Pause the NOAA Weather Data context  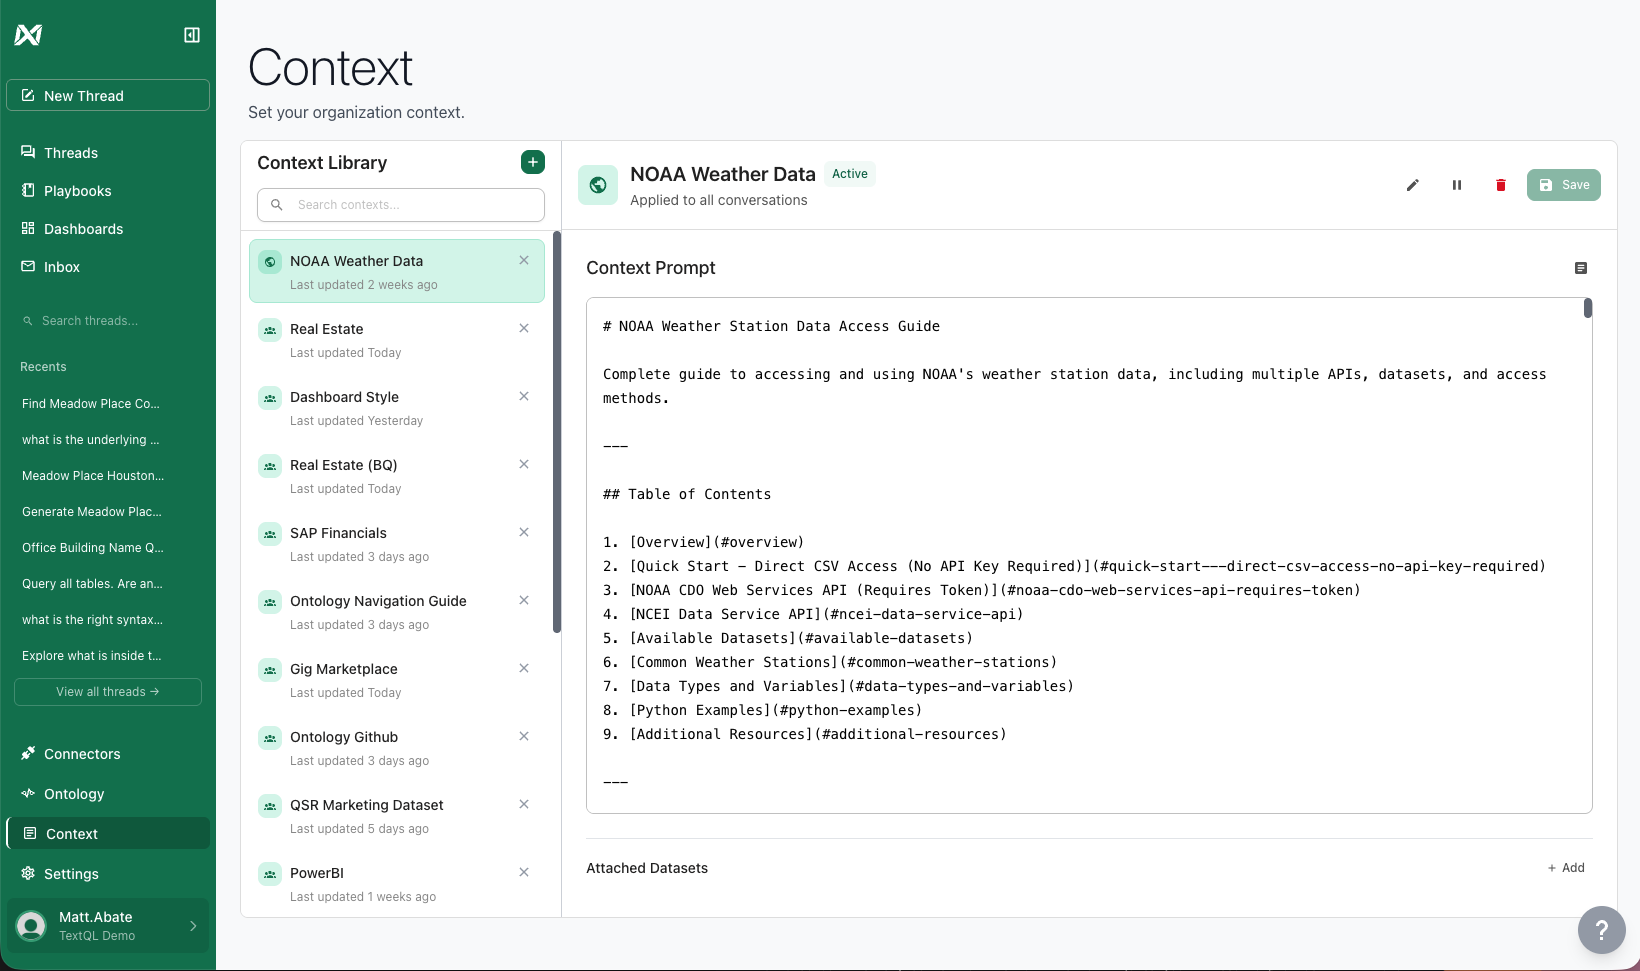pos(1457,185)
